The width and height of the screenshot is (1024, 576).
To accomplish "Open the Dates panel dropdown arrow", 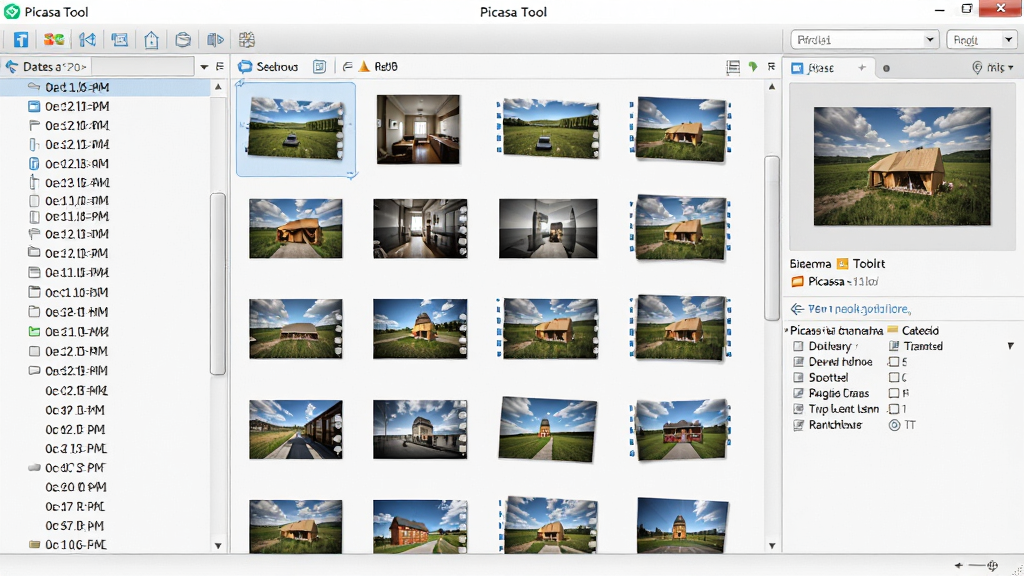I will tap(204, 67).
